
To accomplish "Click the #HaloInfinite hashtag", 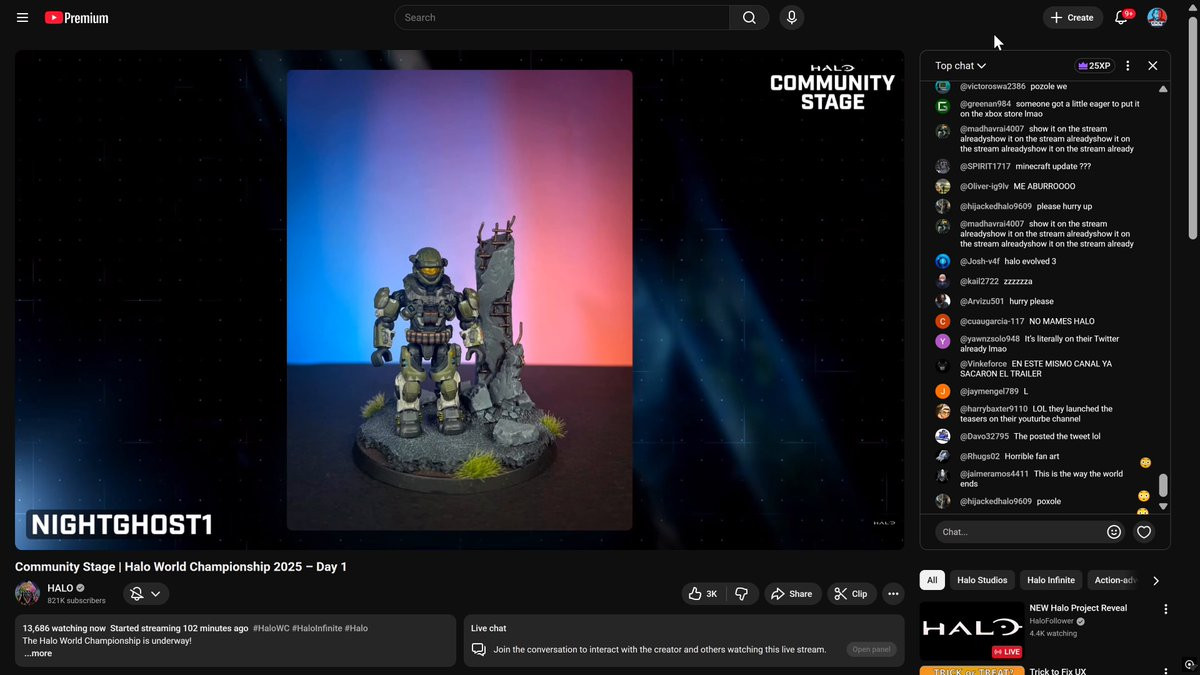I will click(317, 628).
